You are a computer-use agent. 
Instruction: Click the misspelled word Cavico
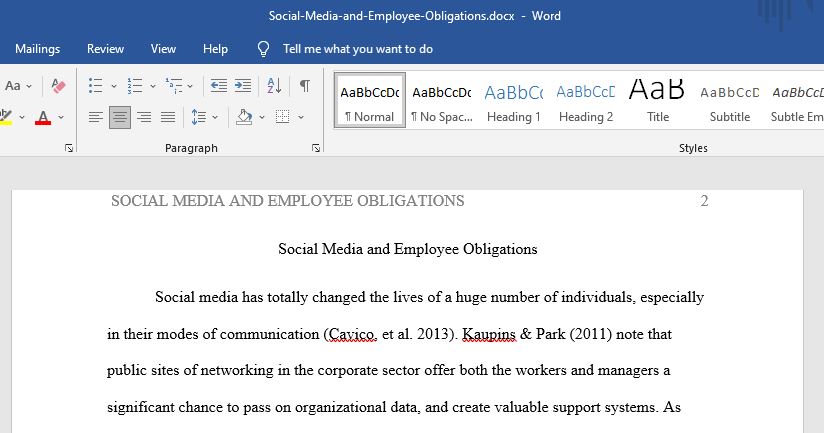(x=352, y=334)
